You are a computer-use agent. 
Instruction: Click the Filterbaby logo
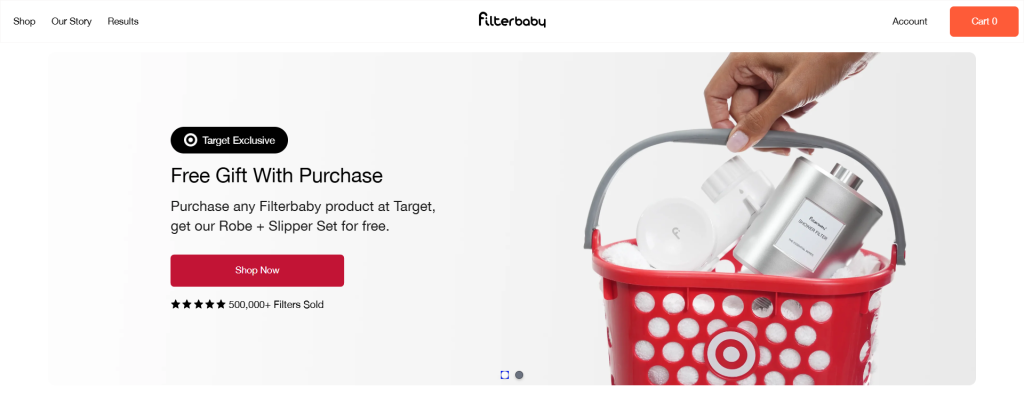tap(512, 20)
